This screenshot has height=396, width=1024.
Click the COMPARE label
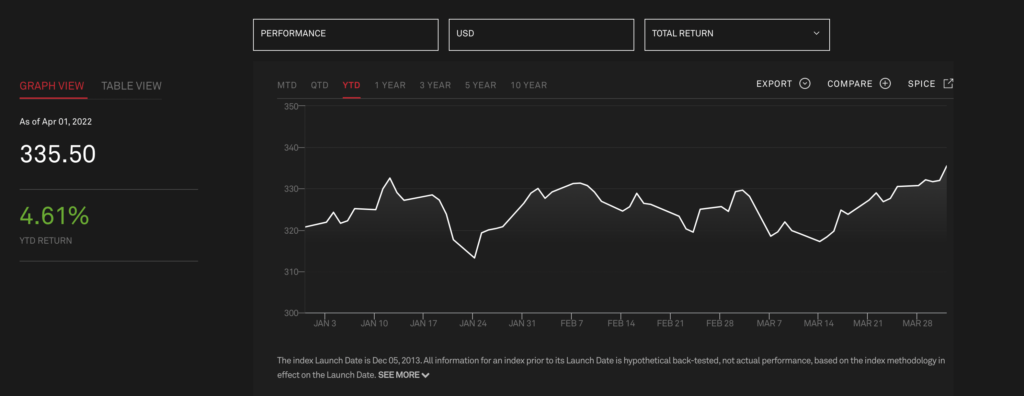850,84
